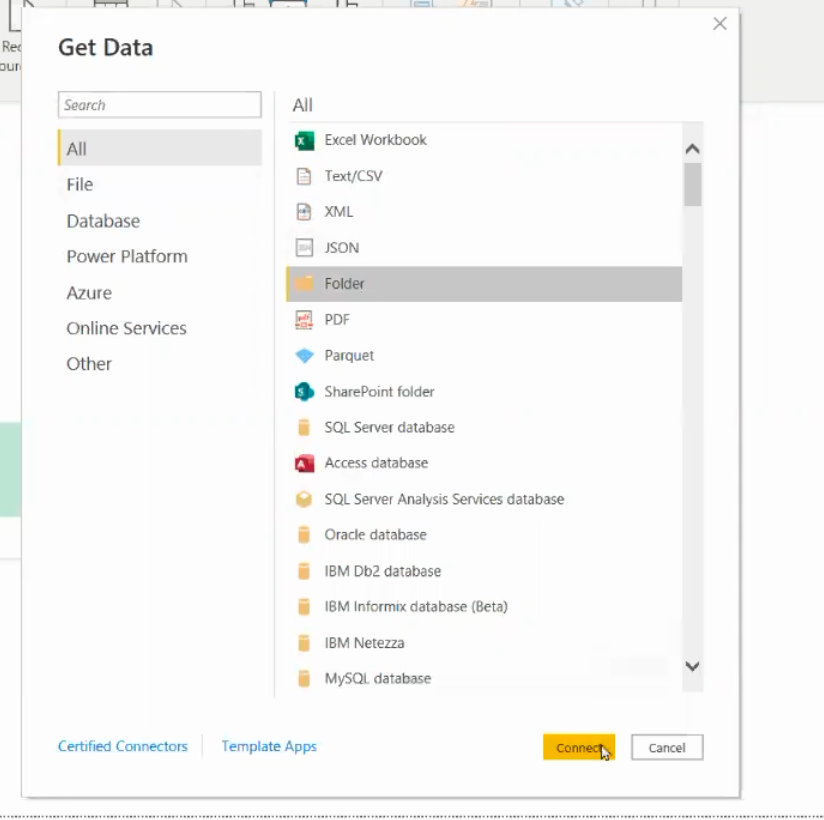The height and width of the screenshot is (820, 824).
Task: Open the Template Apps link
Action: coord(269,746)
